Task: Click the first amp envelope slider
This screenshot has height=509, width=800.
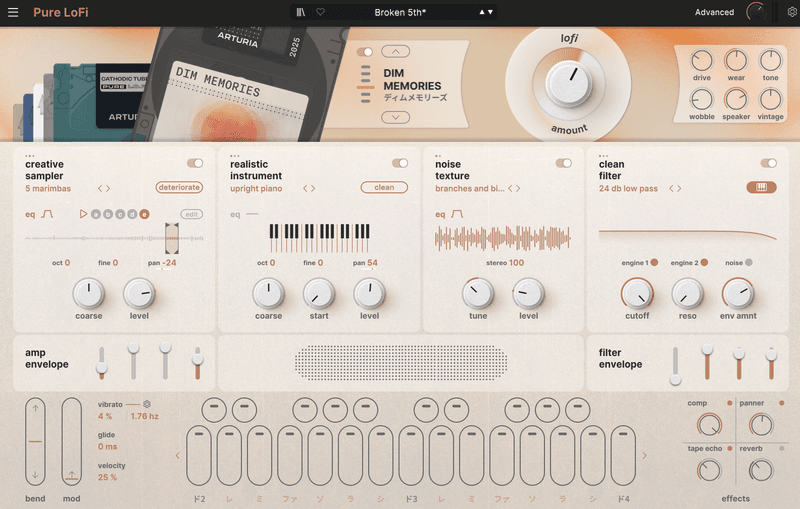Action: (102, 363)
